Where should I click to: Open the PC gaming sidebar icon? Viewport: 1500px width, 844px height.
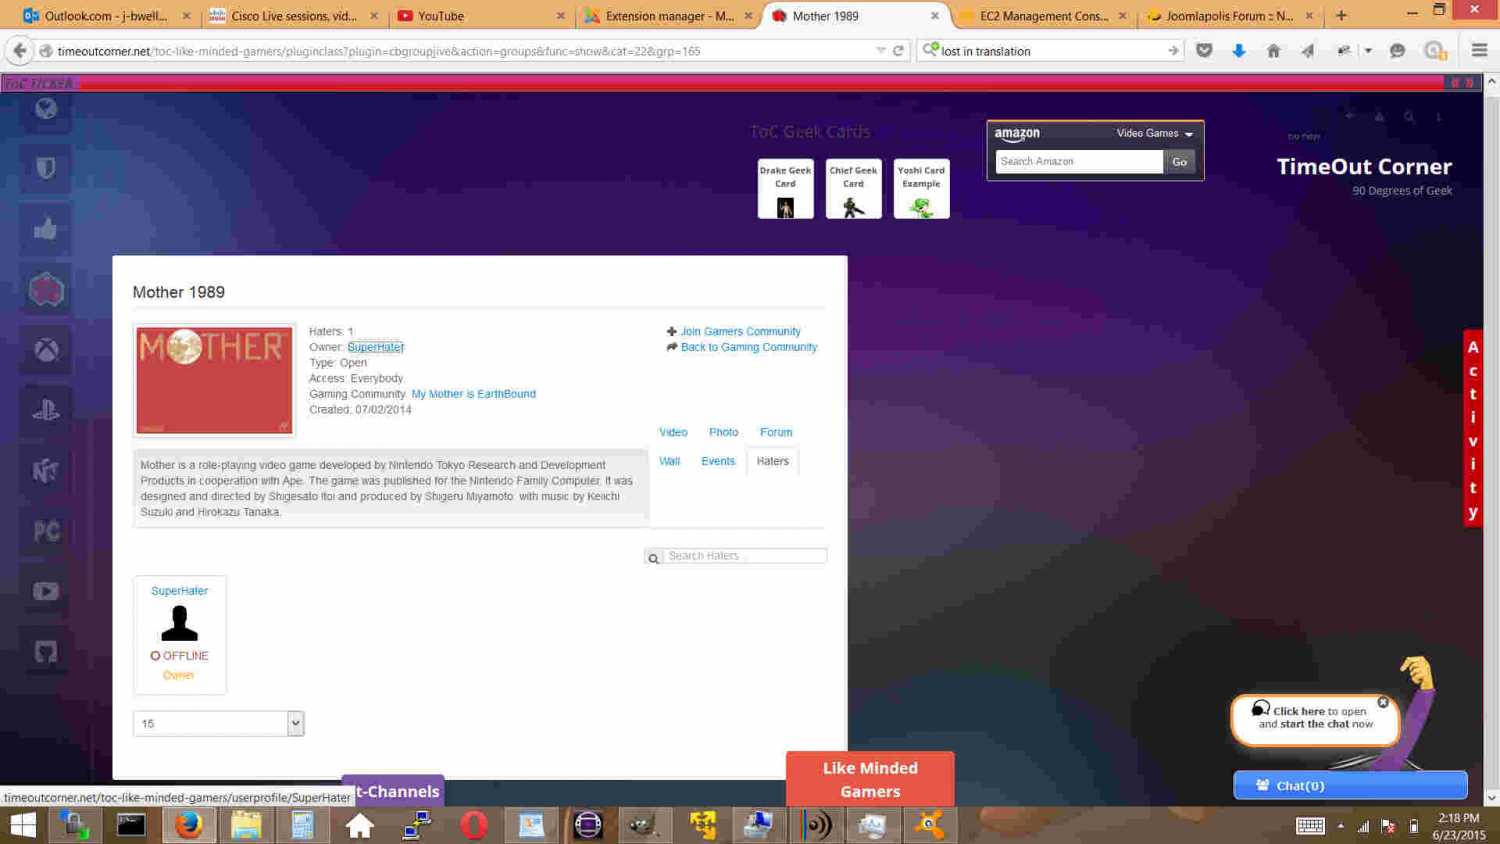point(46,531)
